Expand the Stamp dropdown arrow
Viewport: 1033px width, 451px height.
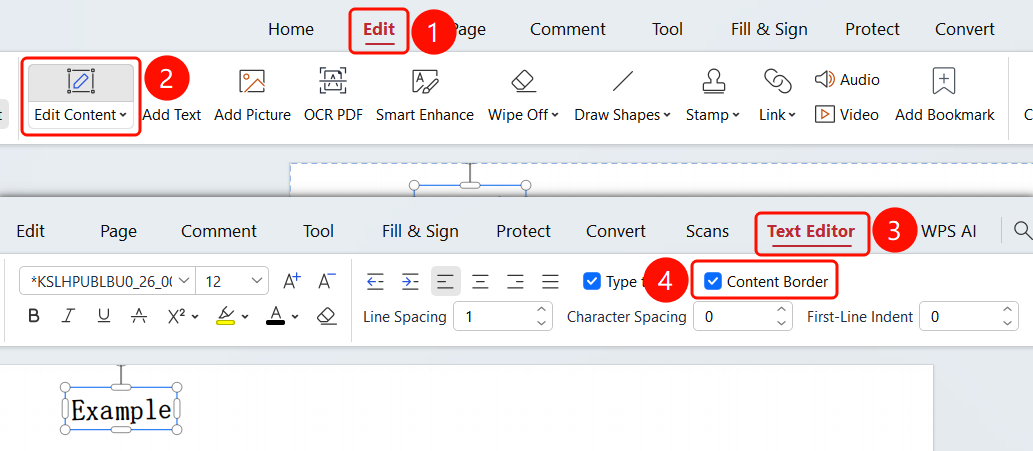(735, 115)
